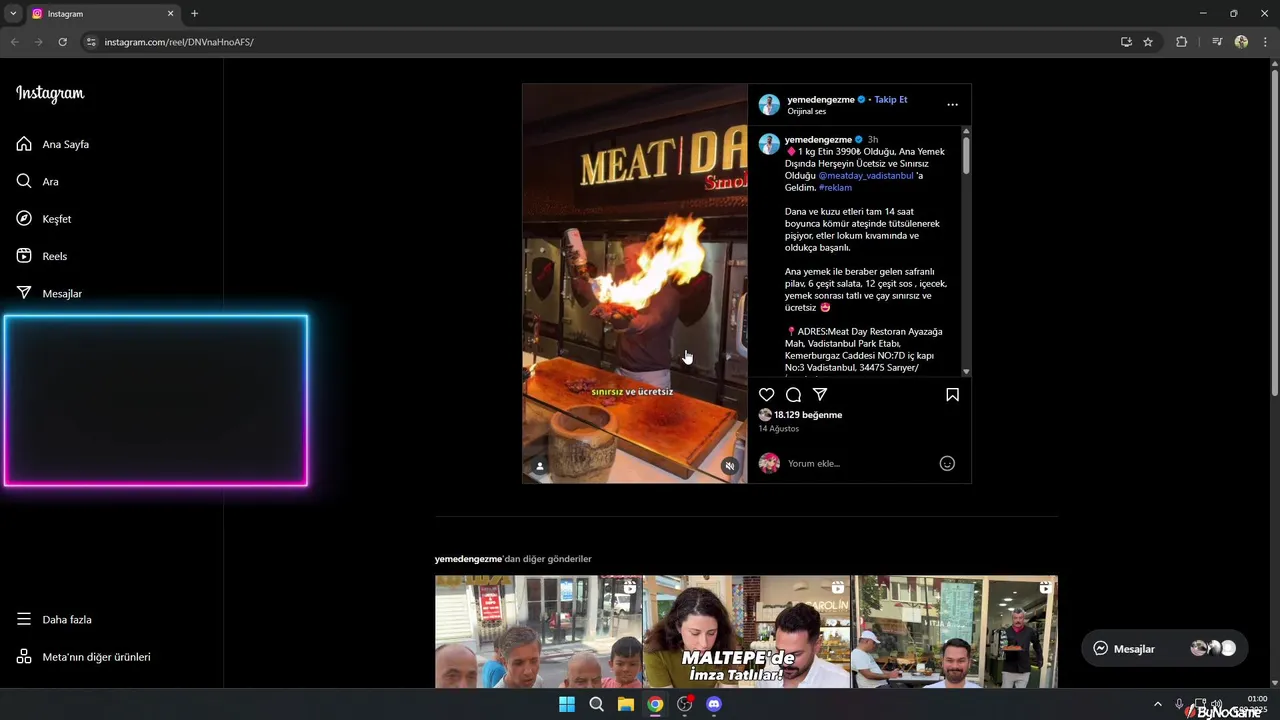1280x720 pixels.
Task: Close the Instagram browser tab
Action: (170, 14)
